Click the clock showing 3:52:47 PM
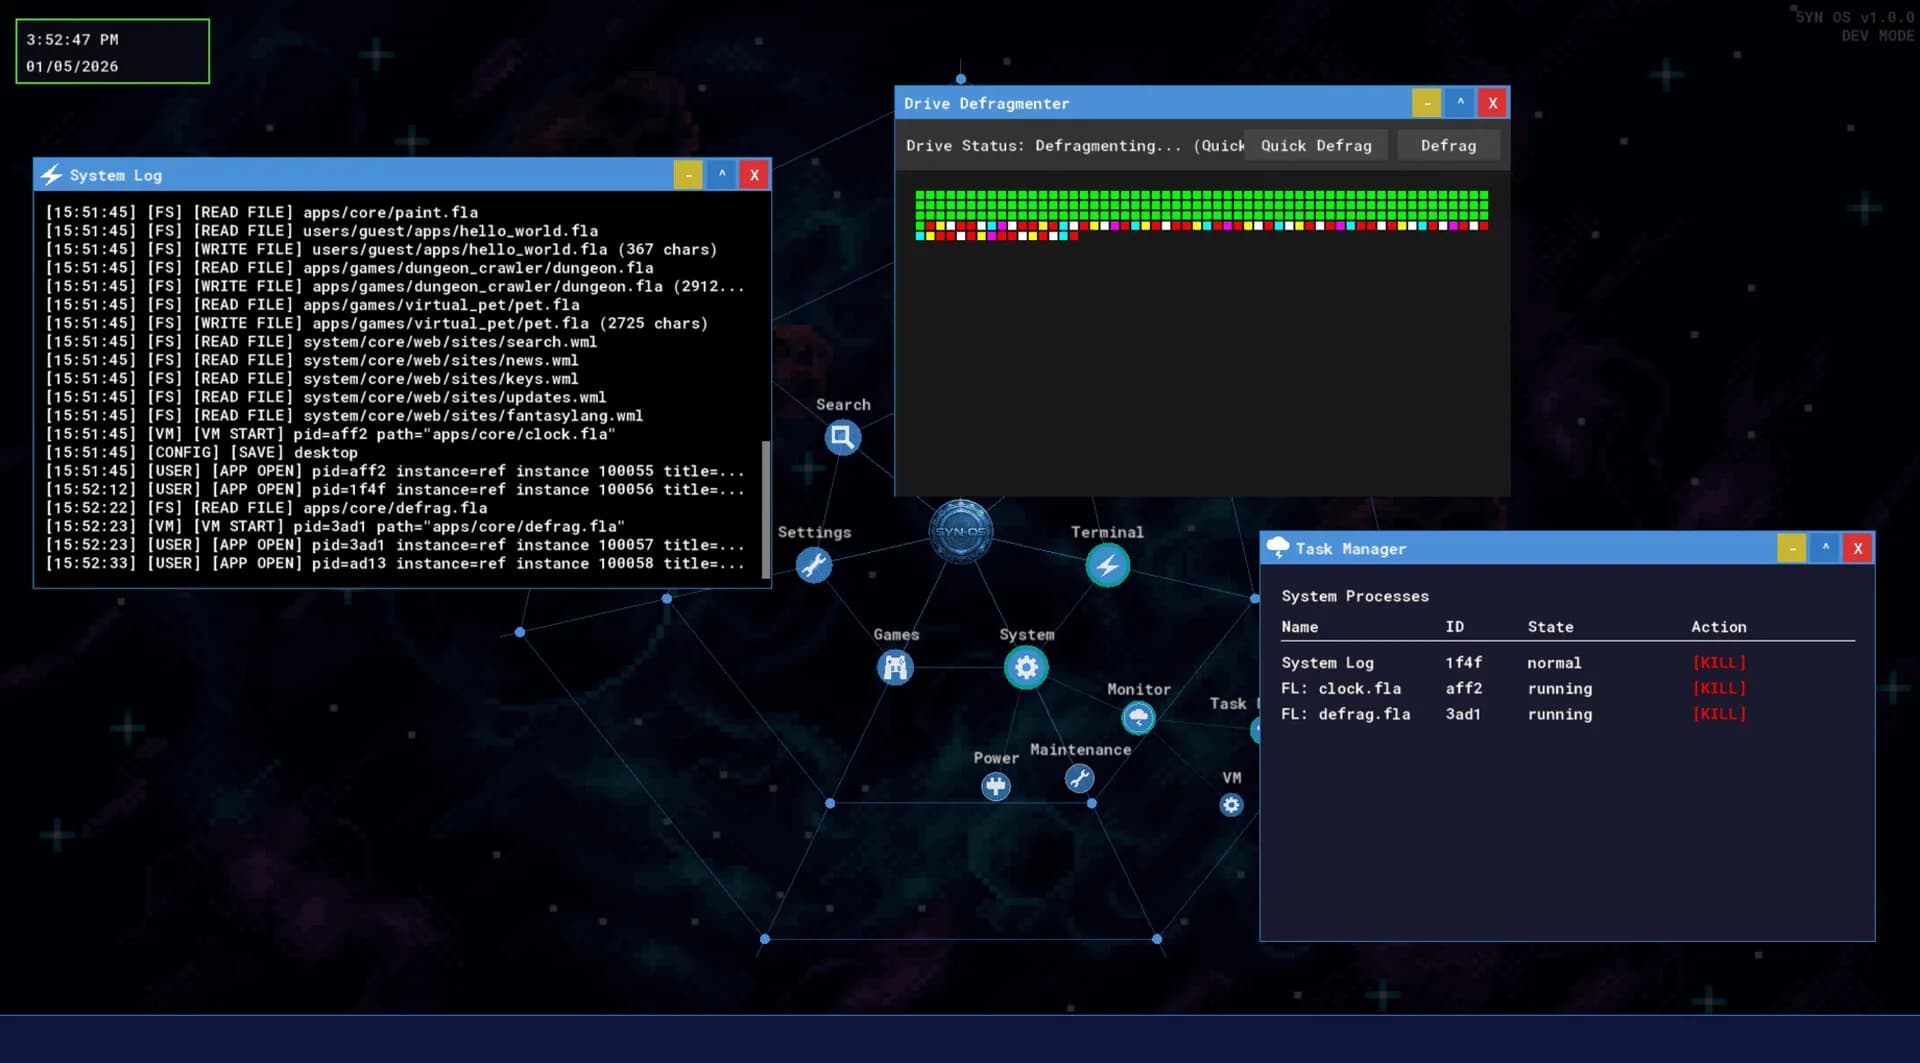 click(72, 40)
